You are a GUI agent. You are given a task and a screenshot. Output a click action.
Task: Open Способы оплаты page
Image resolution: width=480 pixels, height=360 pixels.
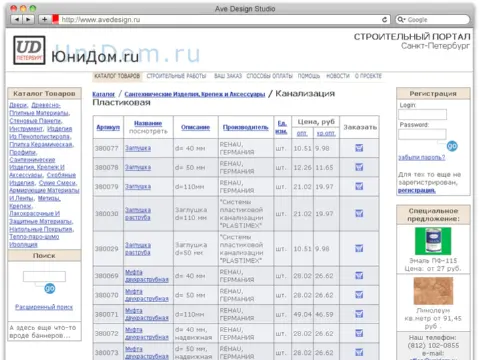click(269, 76)
